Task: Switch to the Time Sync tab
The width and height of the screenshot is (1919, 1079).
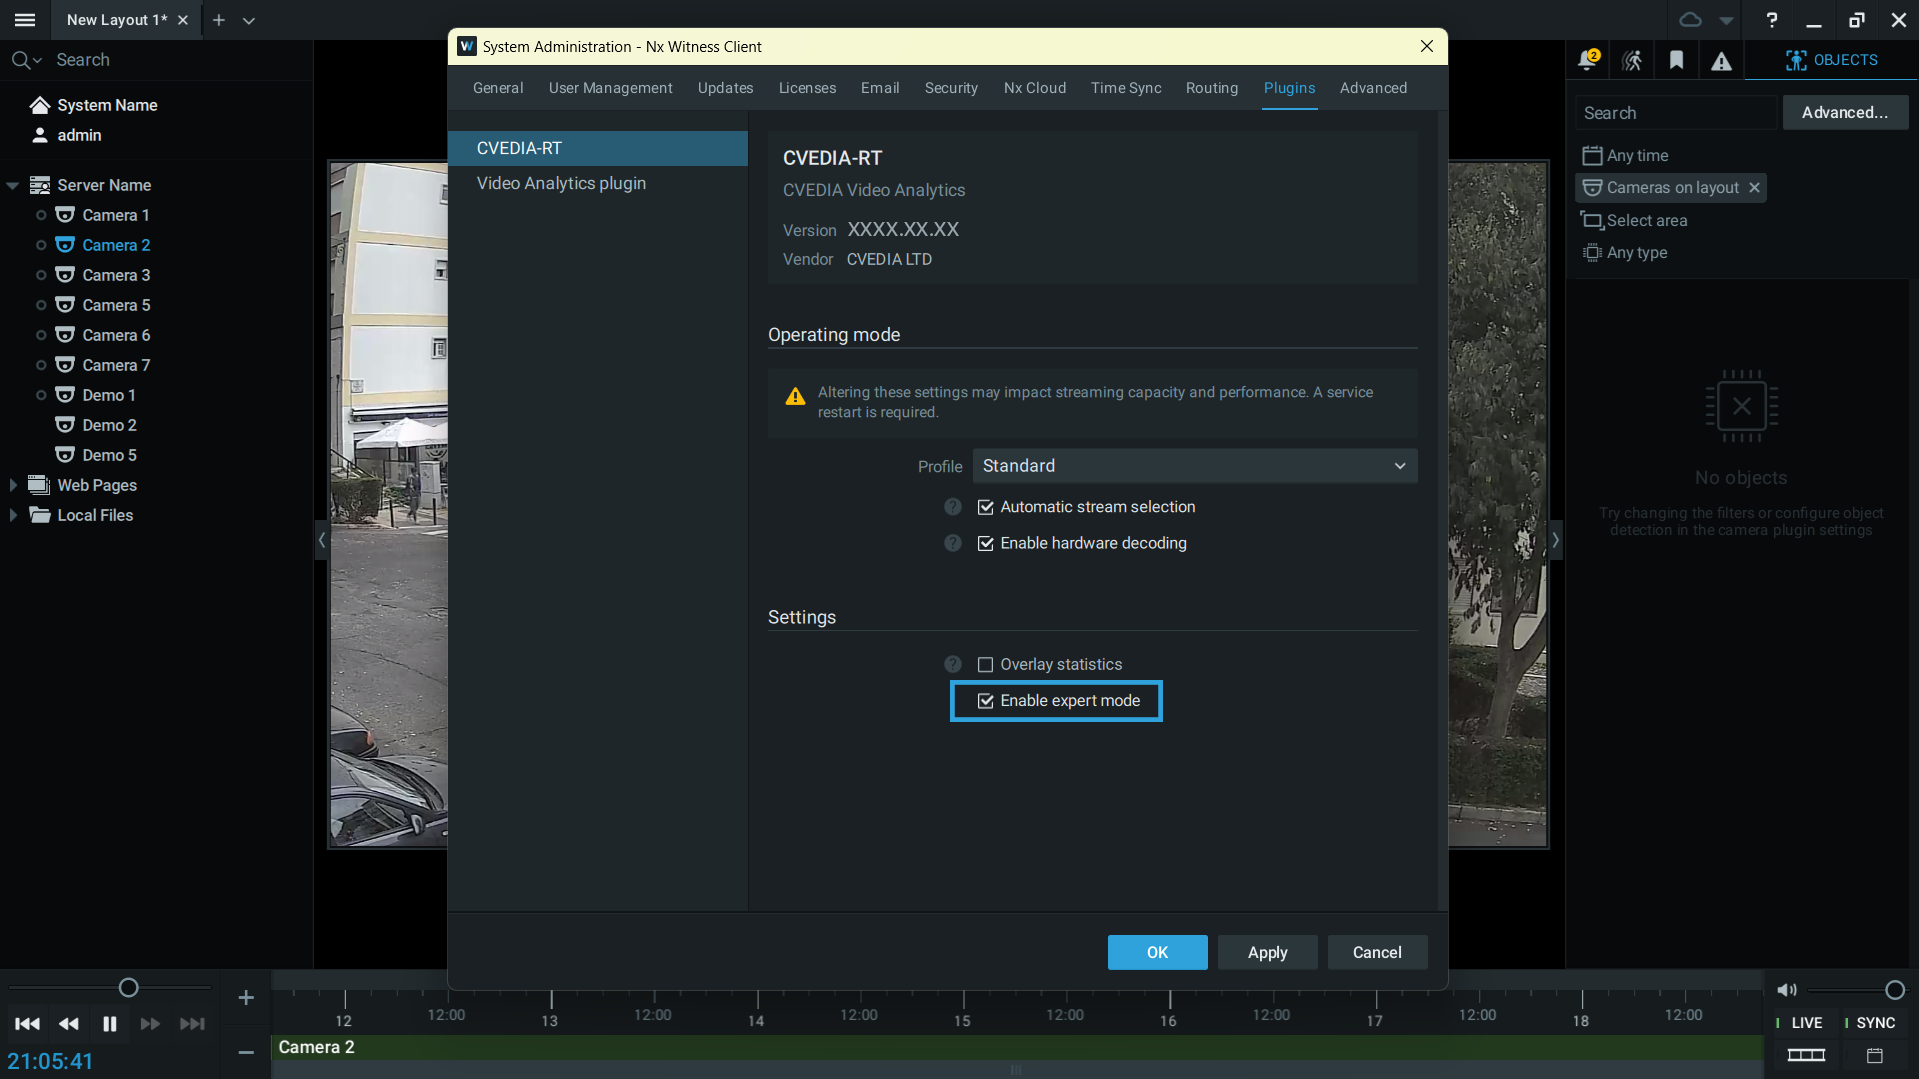Action: pyautogui.click(x=1126, y=88)
